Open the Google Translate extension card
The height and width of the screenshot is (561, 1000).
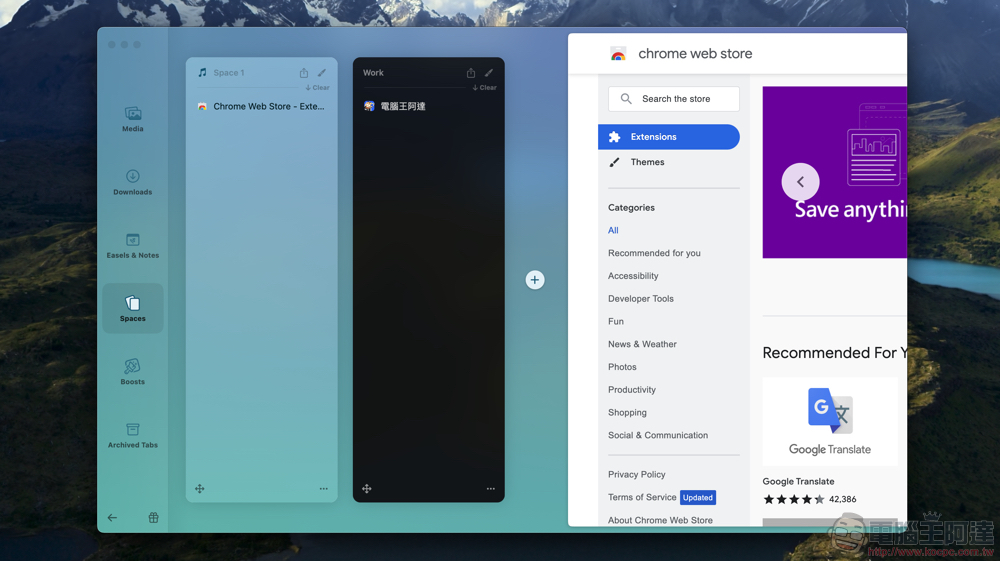830,421
